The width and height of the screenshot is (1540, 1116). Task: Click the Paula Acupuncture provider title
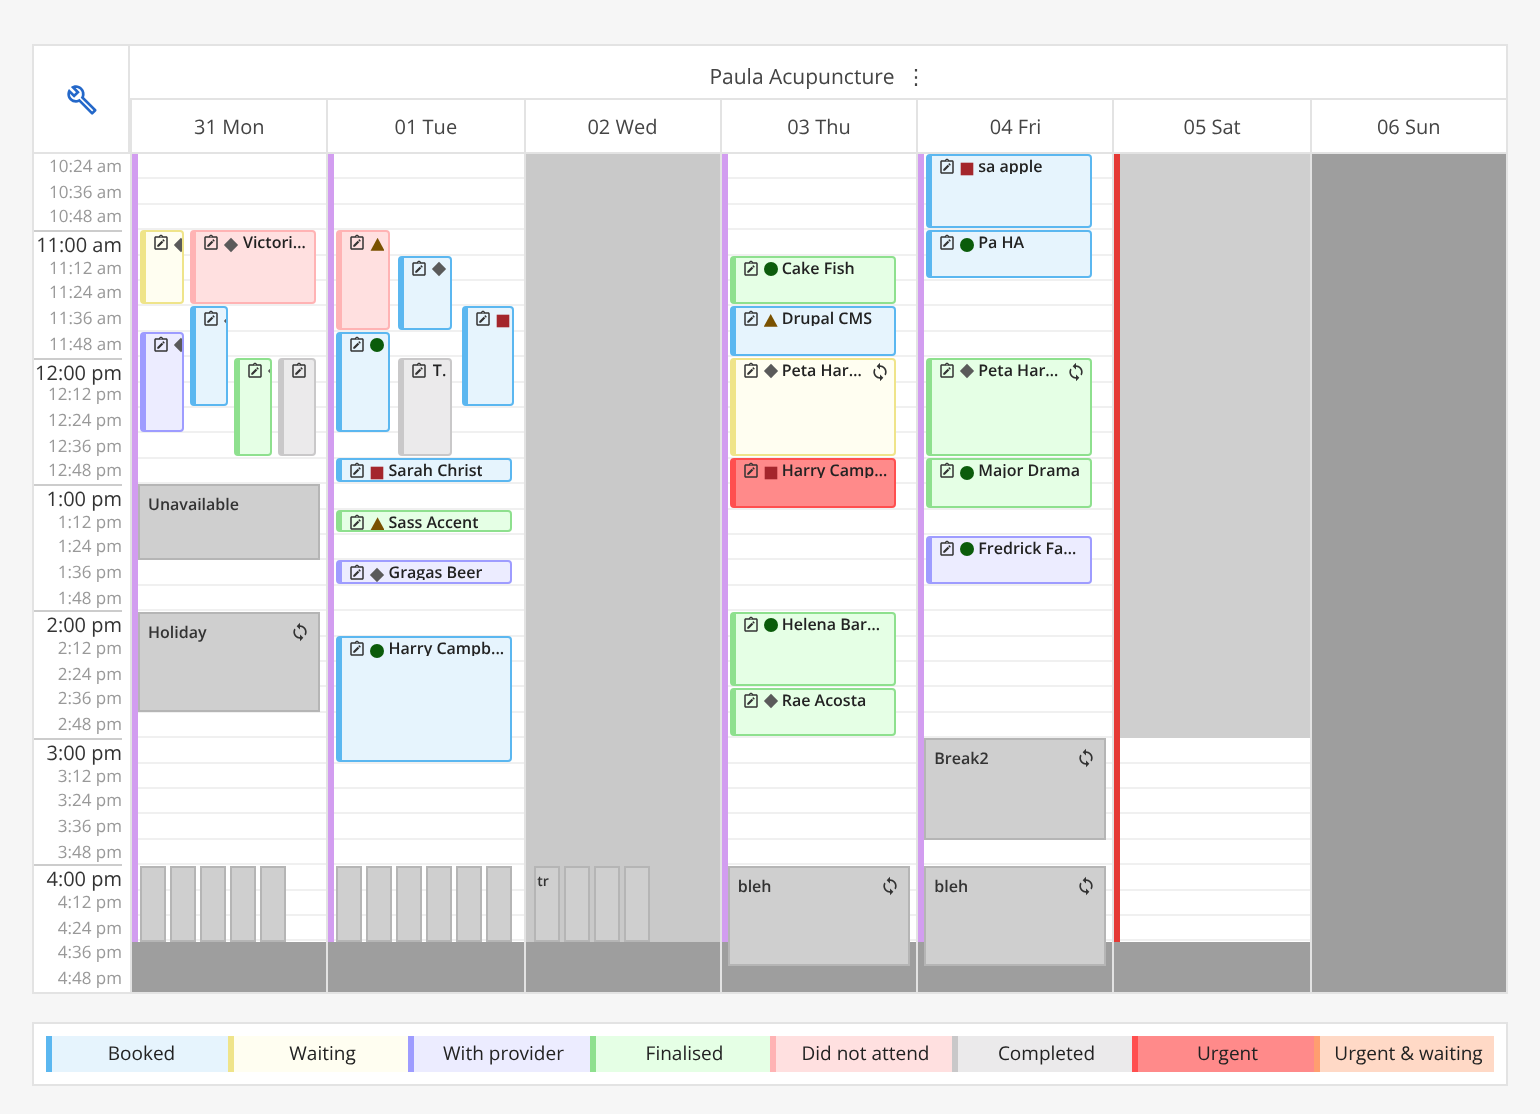point(802,77)
